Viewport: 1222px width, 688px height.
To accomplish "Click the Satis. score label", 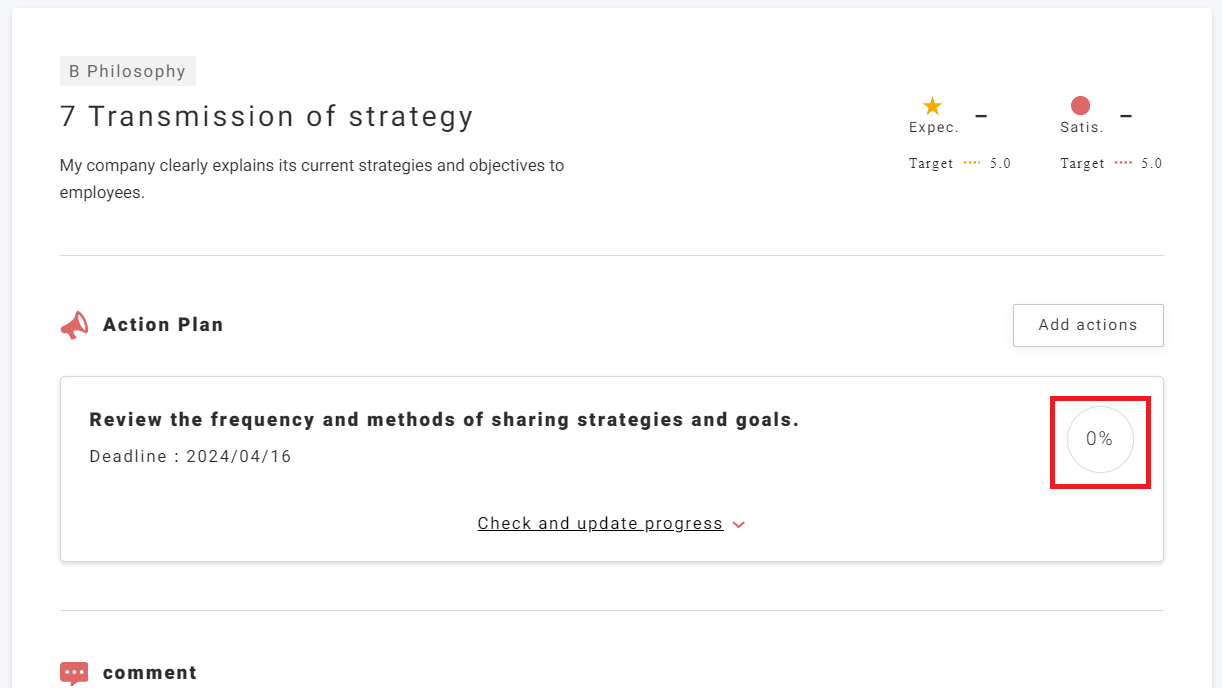I will point(1082,128).
